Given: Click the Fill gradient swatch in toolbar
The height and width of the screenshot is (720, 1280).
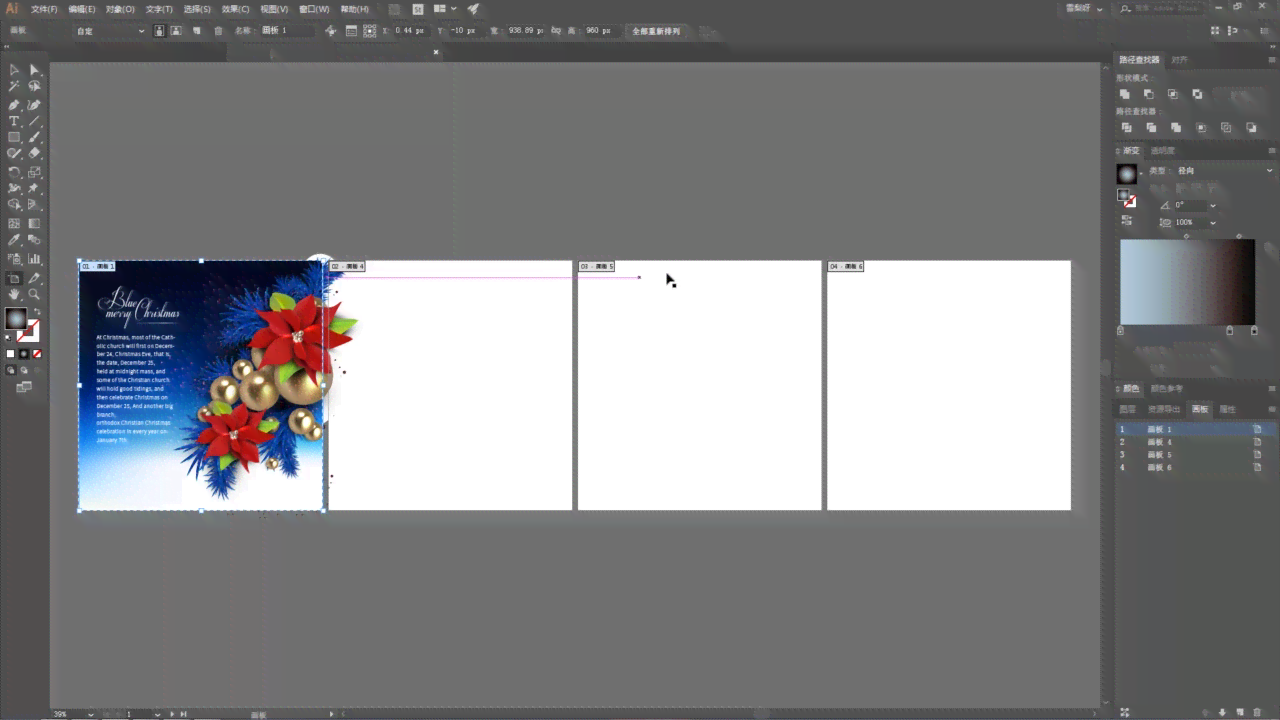Looking at the screenshot, I should [16, 319].
